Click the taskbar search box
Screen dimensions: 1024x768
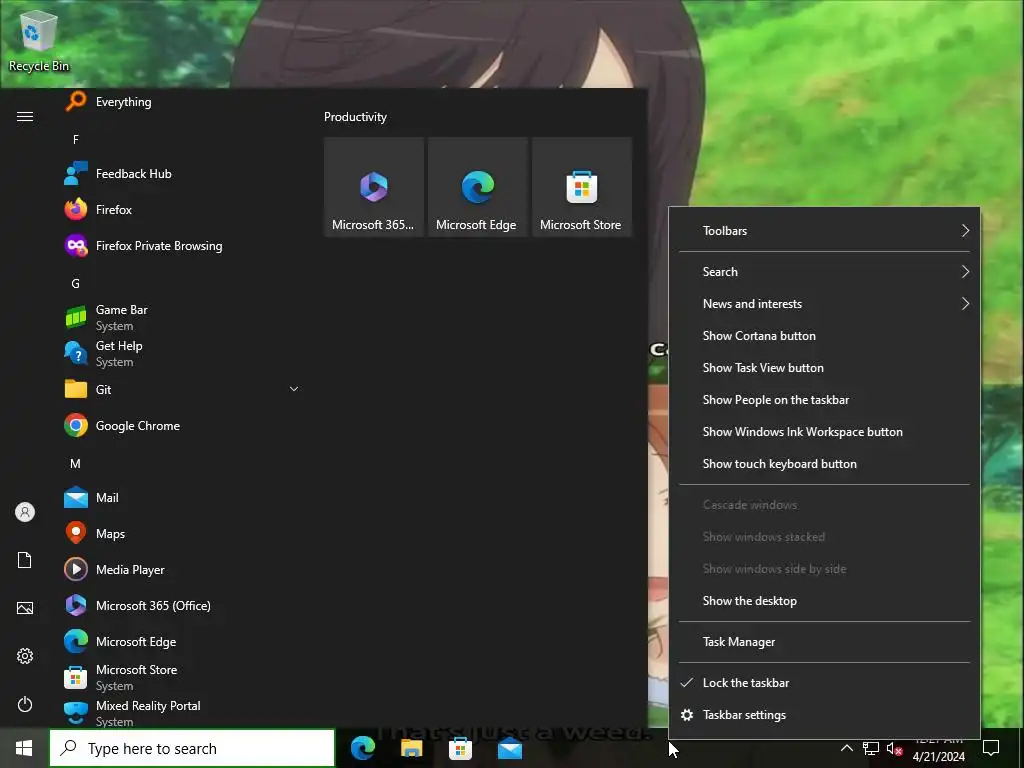tap(192, 748)
